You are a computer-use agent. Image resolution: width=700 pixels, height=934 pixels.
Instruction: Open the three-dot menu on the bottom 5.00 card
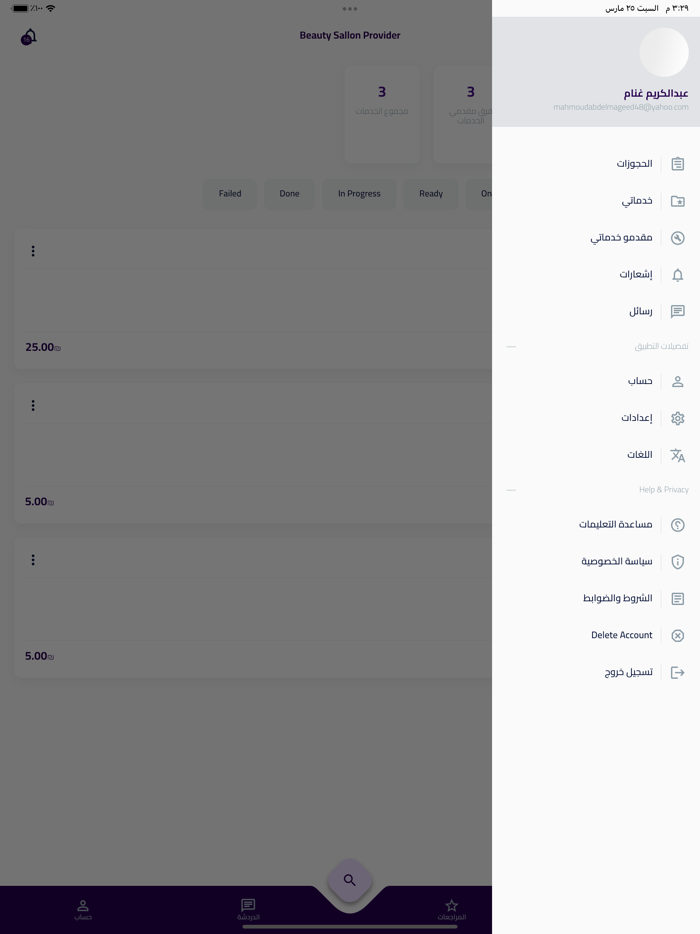pos(33,560)
